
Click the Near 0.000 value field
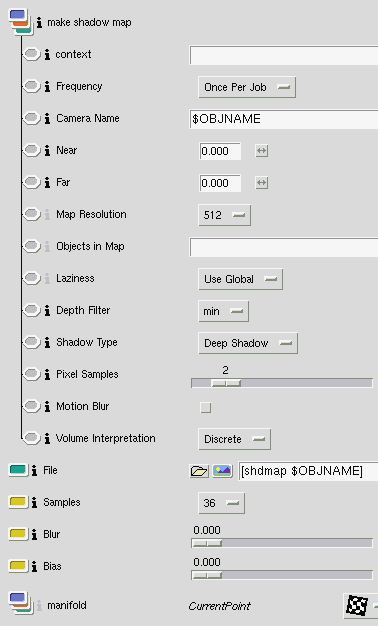[220, 151]
